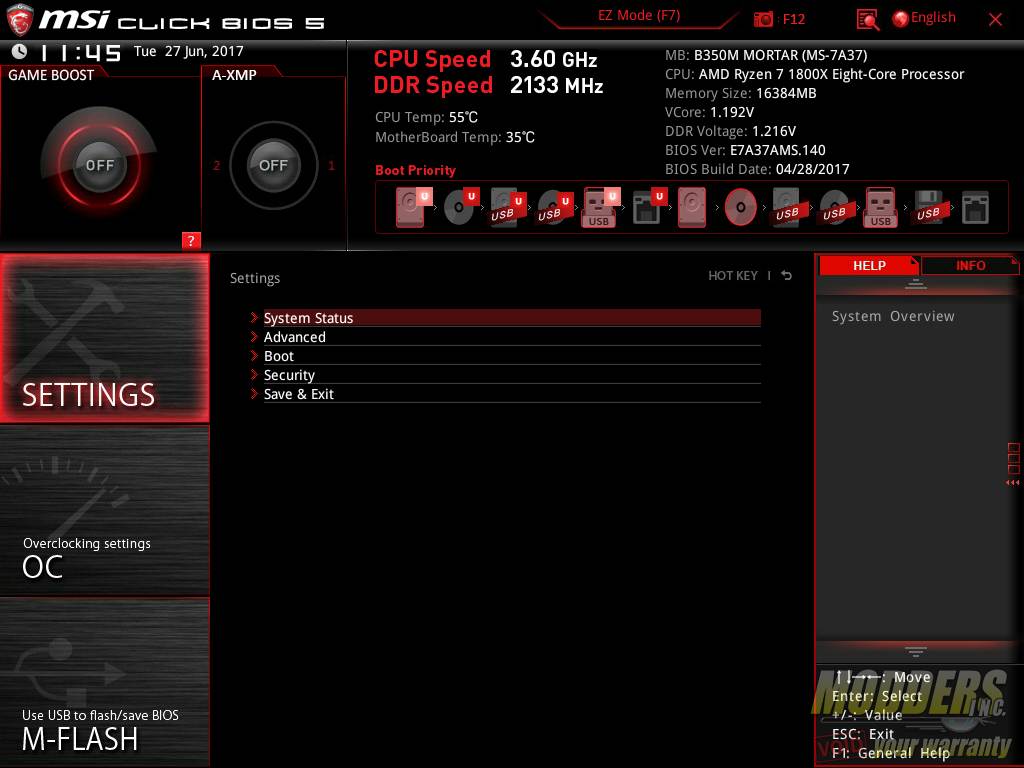Click the HOT KEY label
The height and width of the screenshot is (768, 1024).
click(733, 276)
